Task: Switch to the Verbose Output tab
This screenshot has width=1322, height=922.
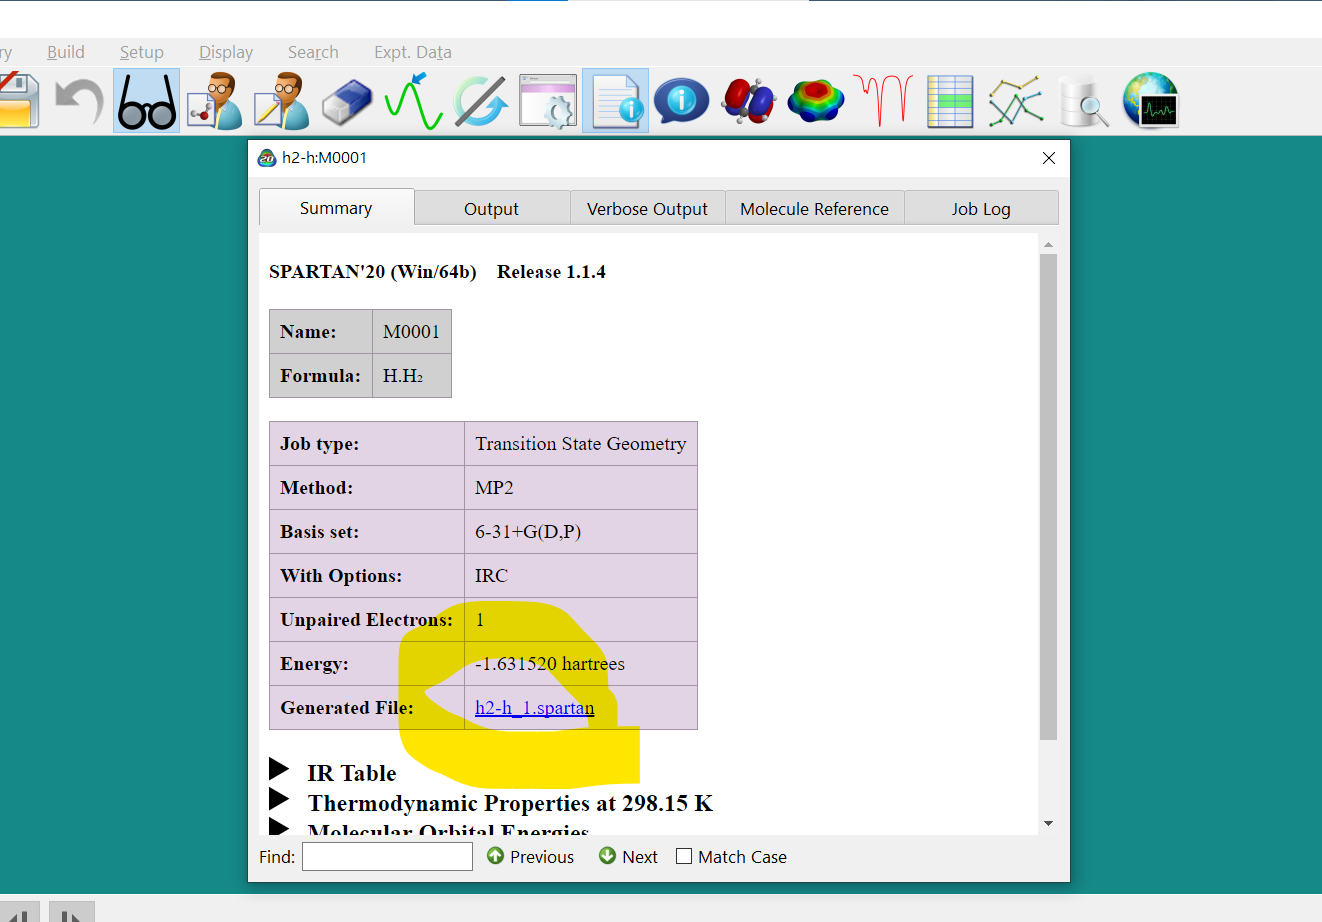Action: point(647,209)
